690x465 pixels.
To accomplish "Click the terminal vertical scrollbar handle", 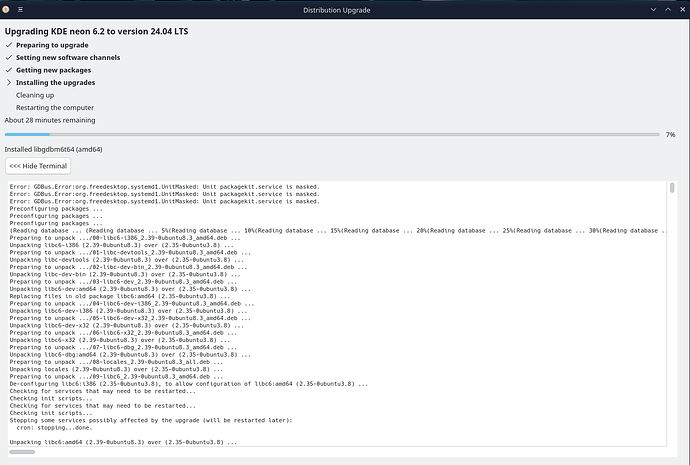I will (672, 188).
